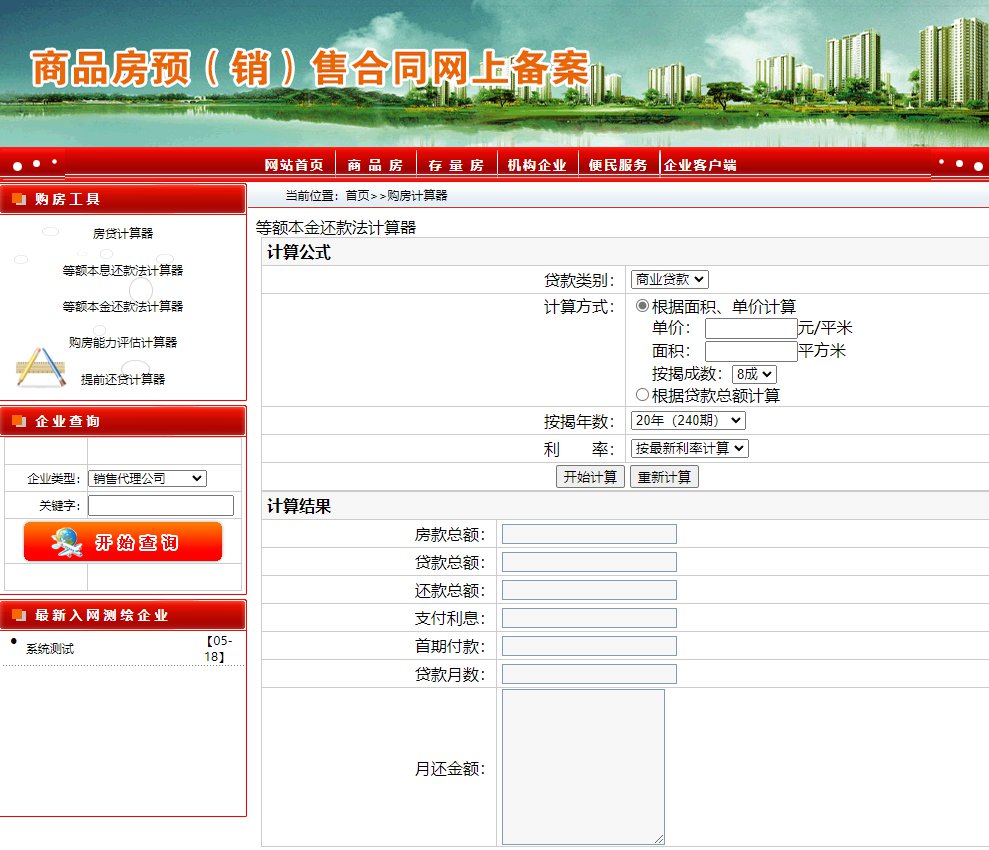
Task: Click the orange square icon beside 购房工具
Action: tap(18, 199)
